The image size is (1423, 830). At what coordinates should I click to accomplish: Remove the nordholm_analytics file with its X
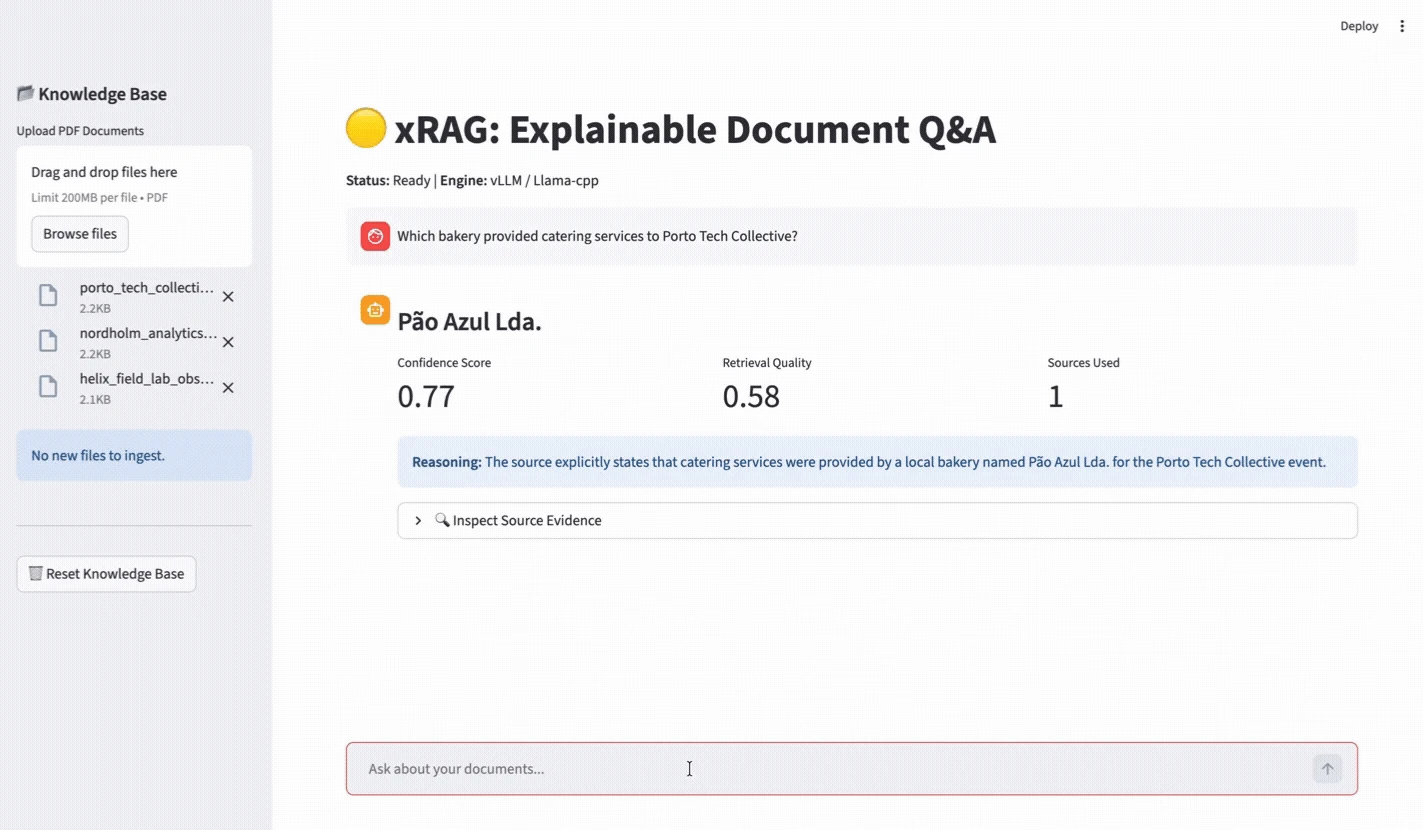228,342
